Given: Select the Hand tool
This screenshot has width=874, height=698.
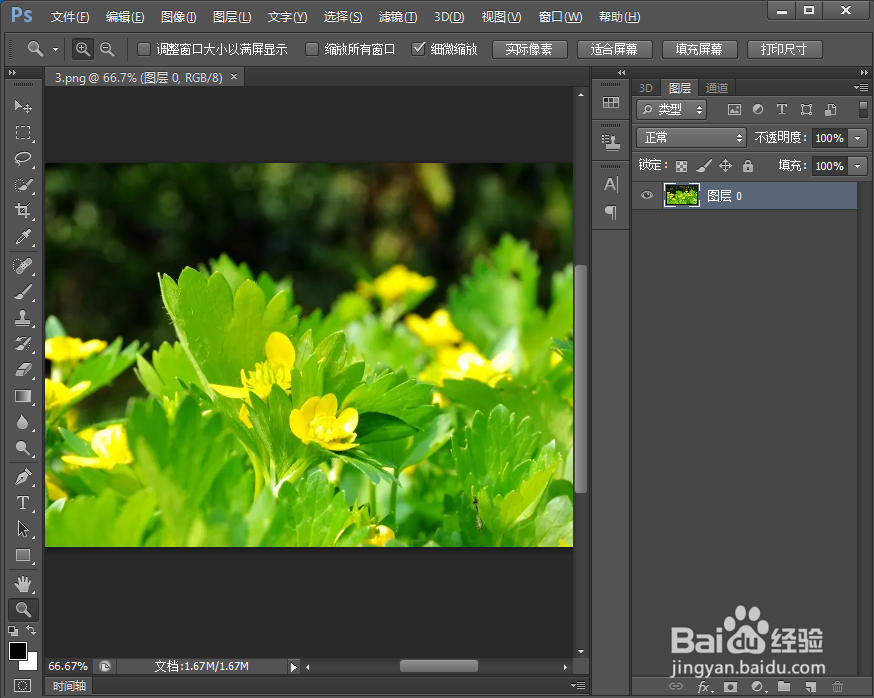Looking at the screenshot, I should click(x=22, y=584).
